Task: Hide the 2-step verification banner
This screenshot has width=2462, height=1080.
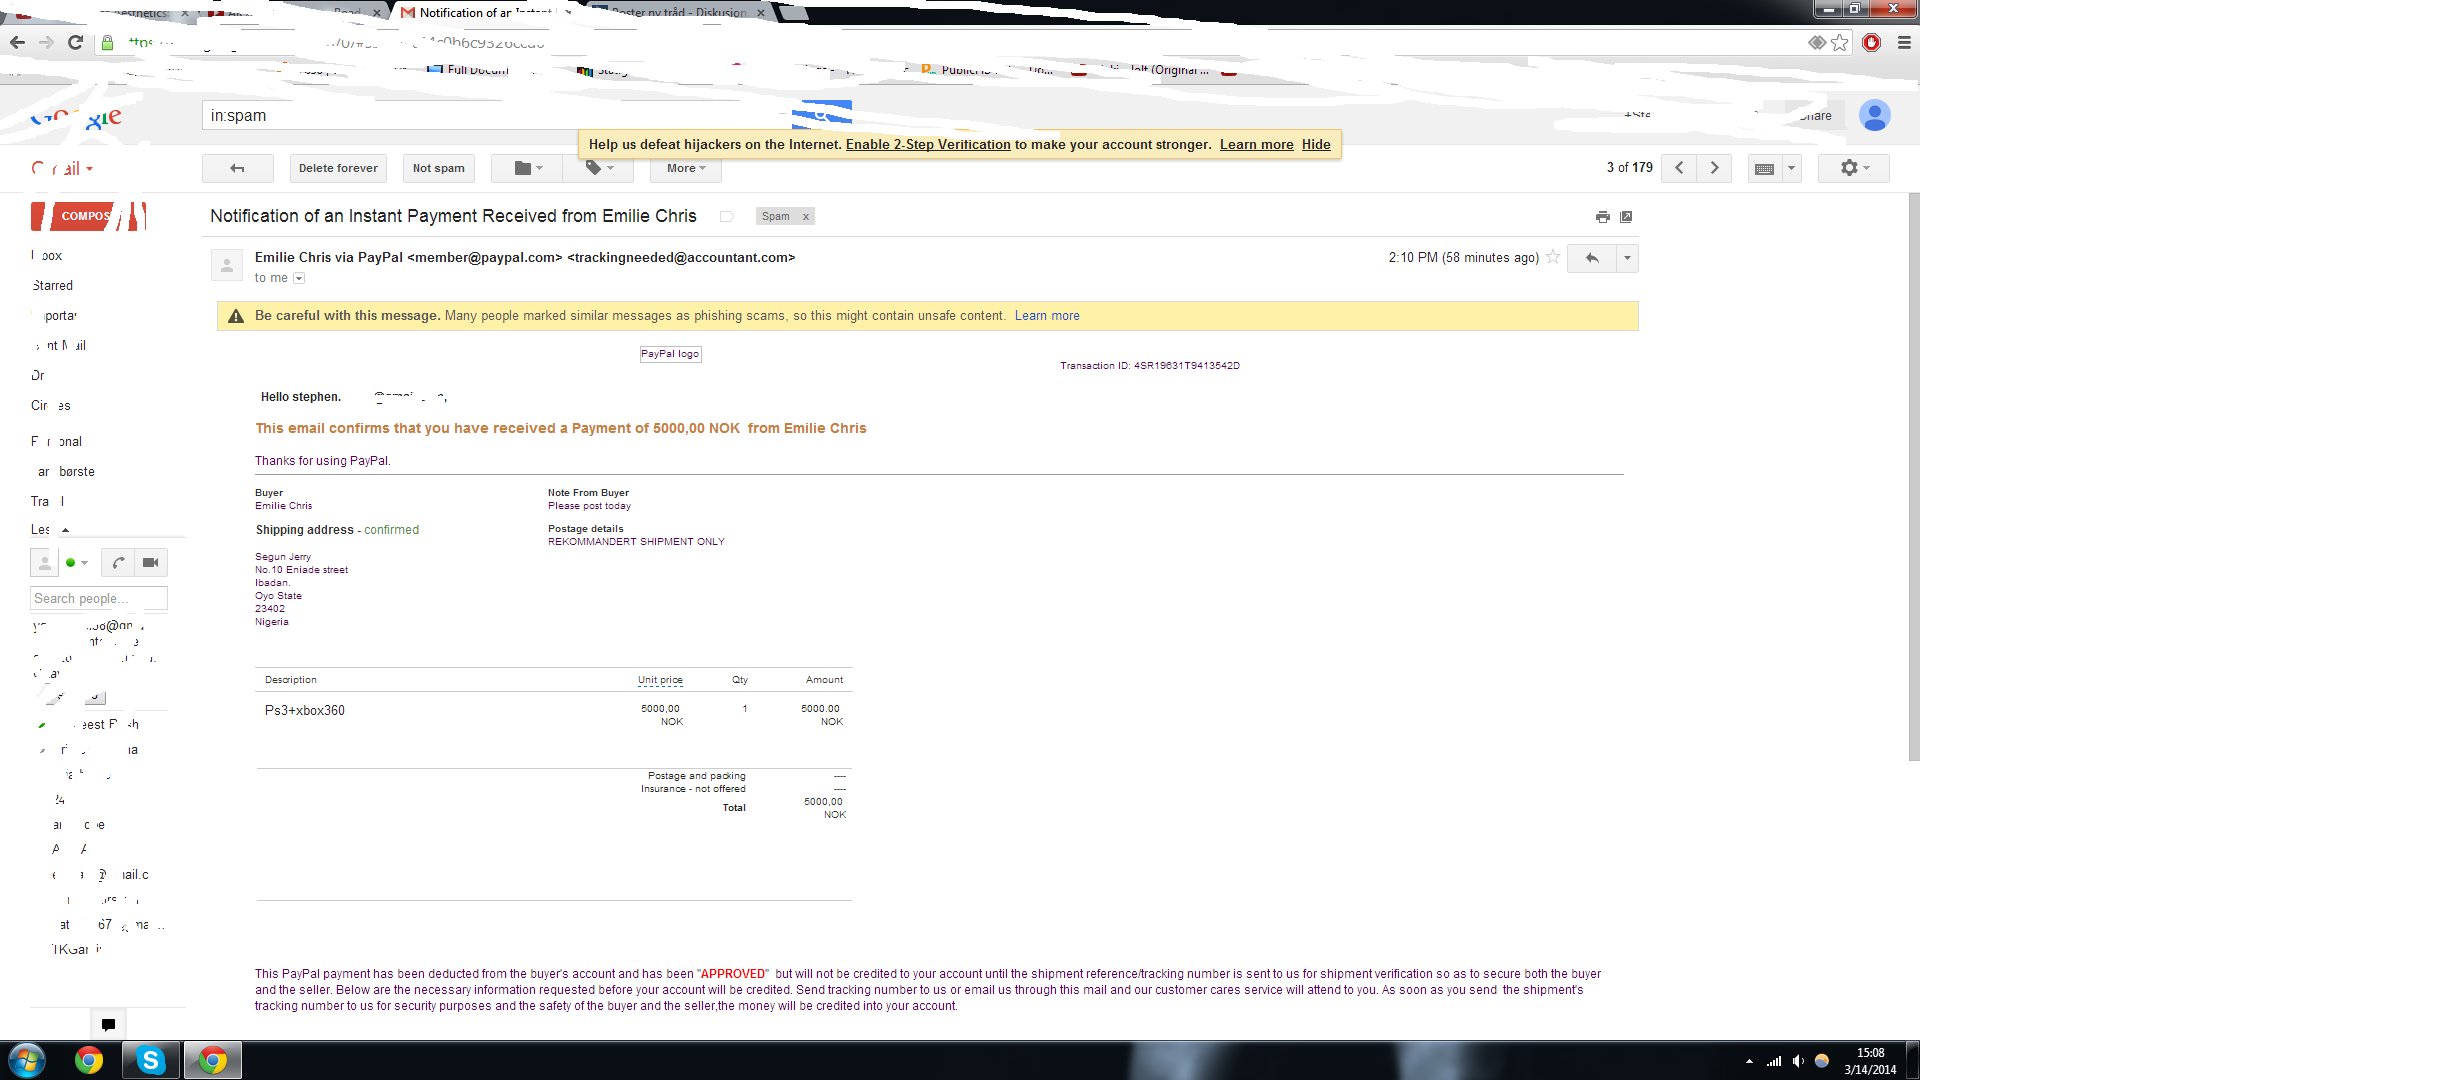Action: pos(1316,144)
